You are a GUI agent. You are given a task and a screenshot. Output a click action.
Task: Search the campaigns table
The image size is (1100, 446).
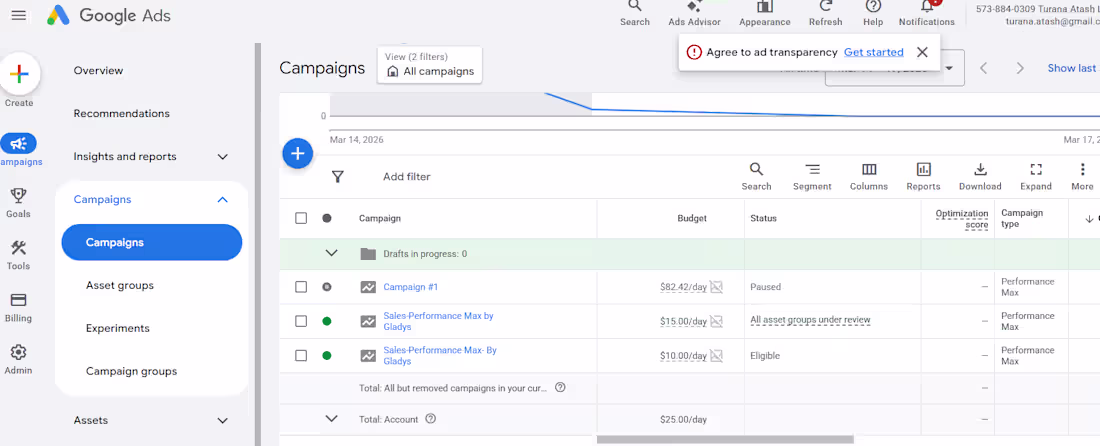coord(756,177)
